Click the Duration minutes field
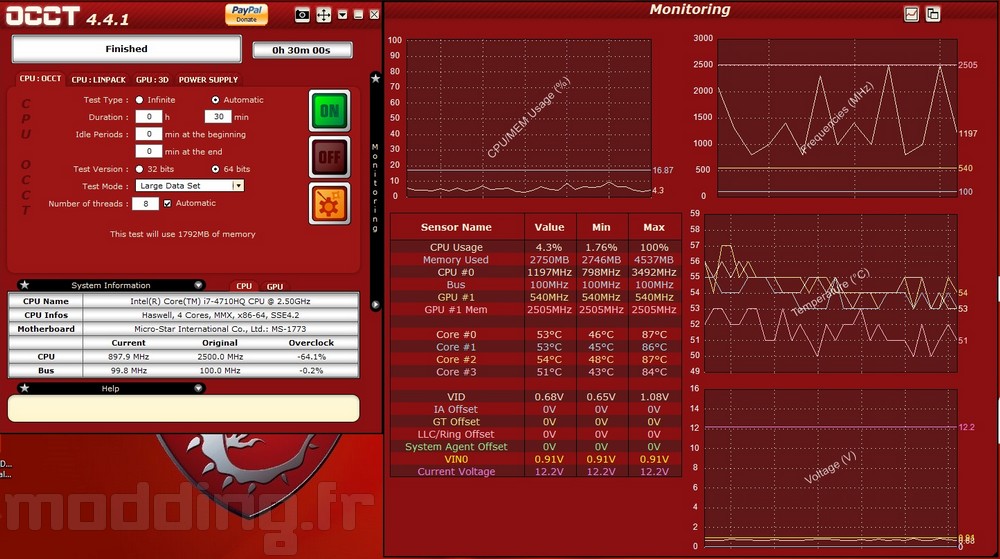Screen dimensions: 1000x559 (x=217, y=117)
